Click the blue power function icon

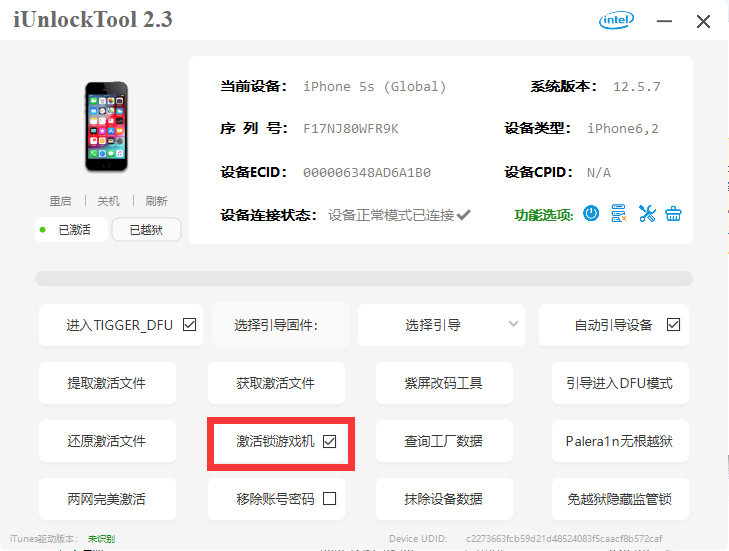click(x=591, y=213)
